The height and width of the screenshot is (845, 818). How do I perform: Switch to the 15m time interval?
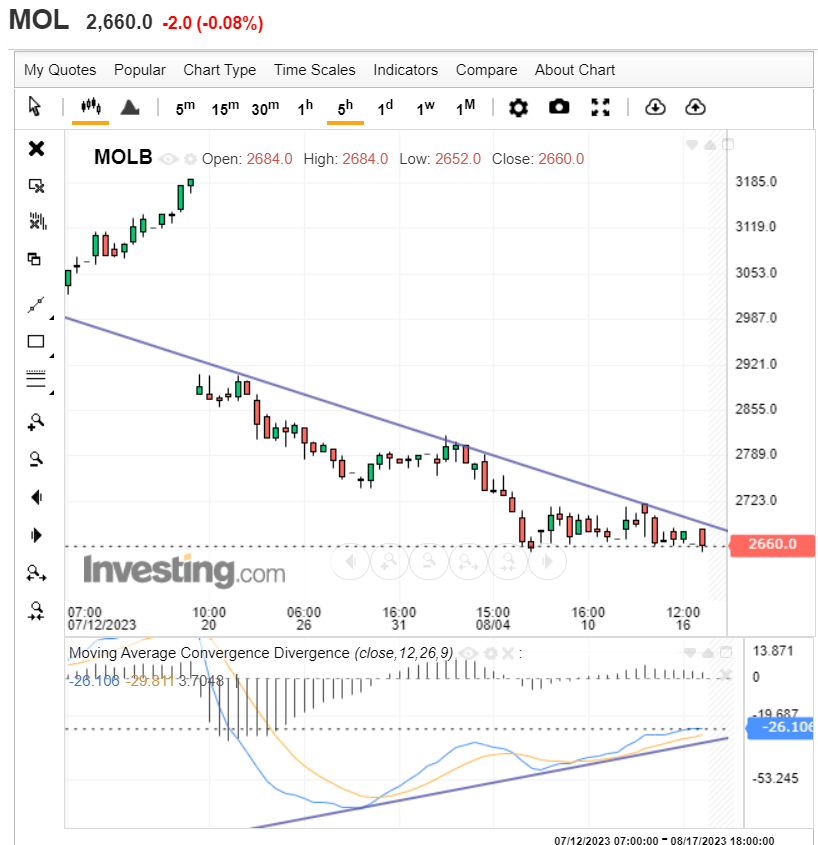(225, 108)
